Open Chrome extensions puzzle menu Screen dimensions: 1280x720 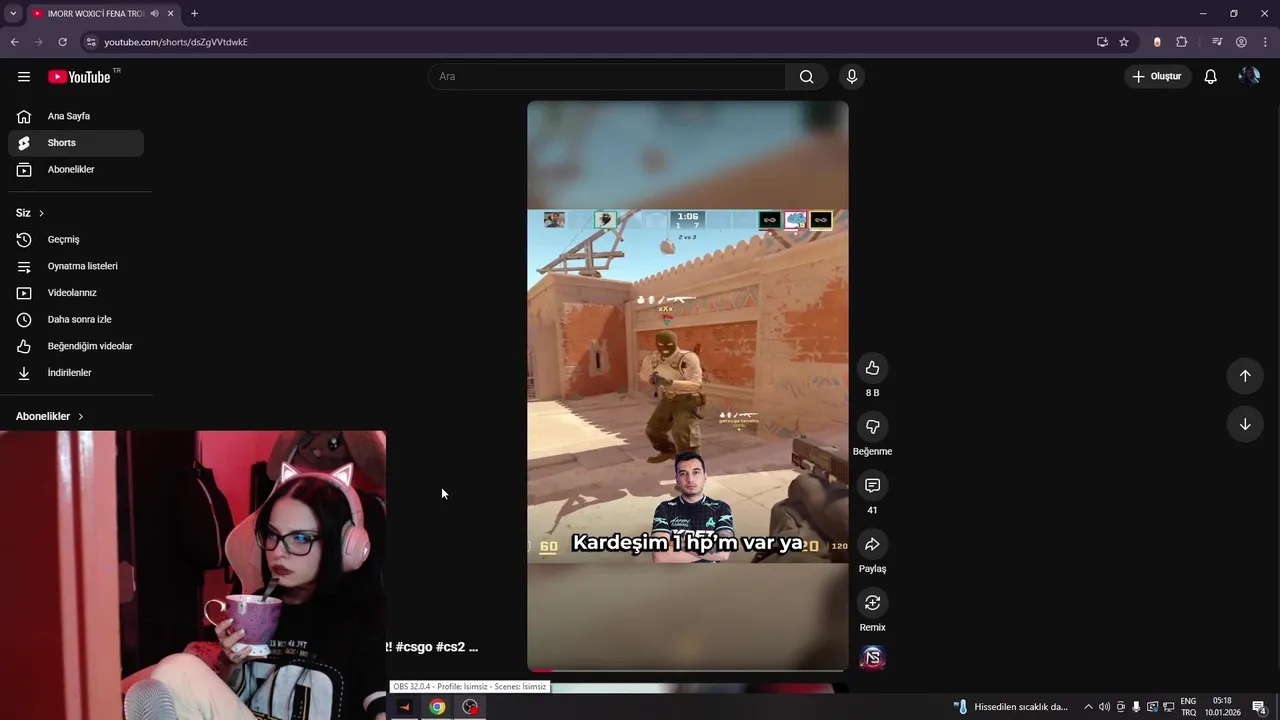tap(1182, 42)
